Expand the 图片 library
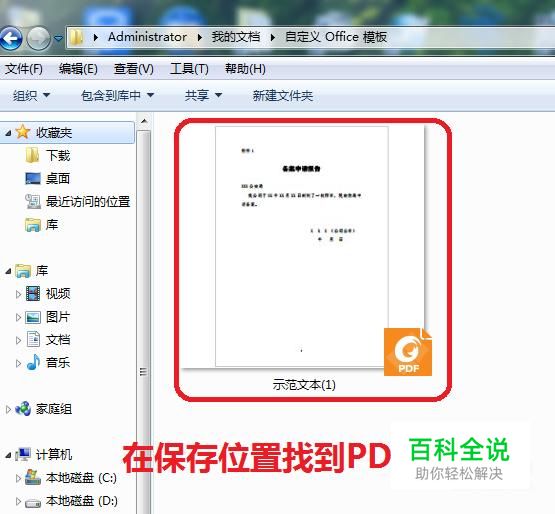This screenshot has width=555, height=514. point(18,317)
